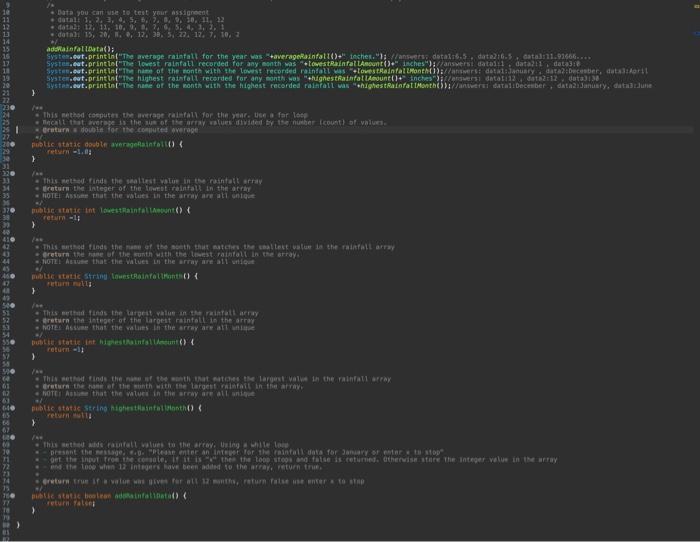Fold the addRainfallData method at line 76

(x=12, y=496)
